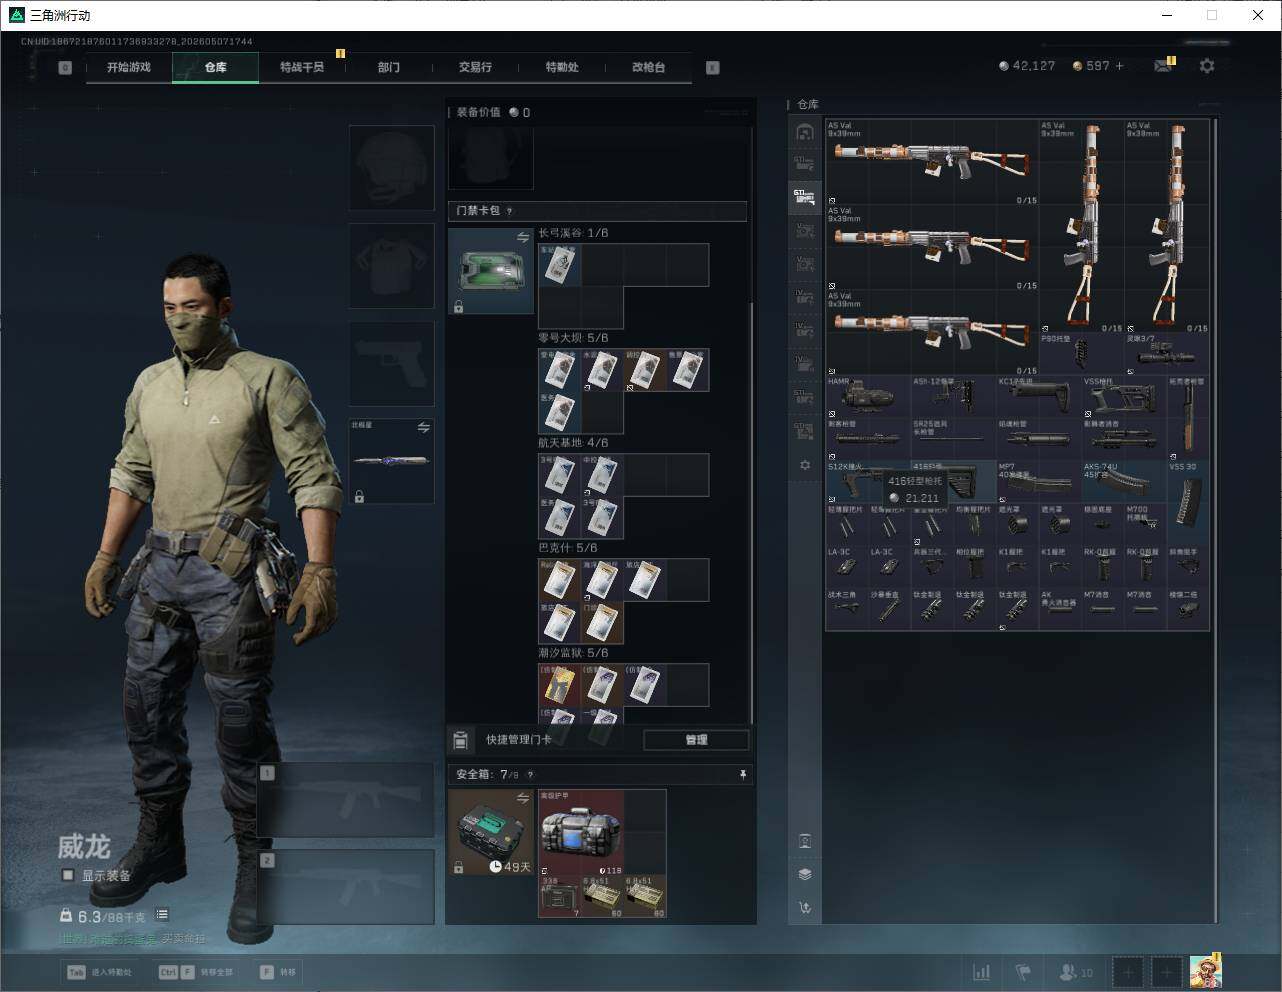
Task: Select the 安全箱 safe box thumbnail
Action: (x=491, y=832)
